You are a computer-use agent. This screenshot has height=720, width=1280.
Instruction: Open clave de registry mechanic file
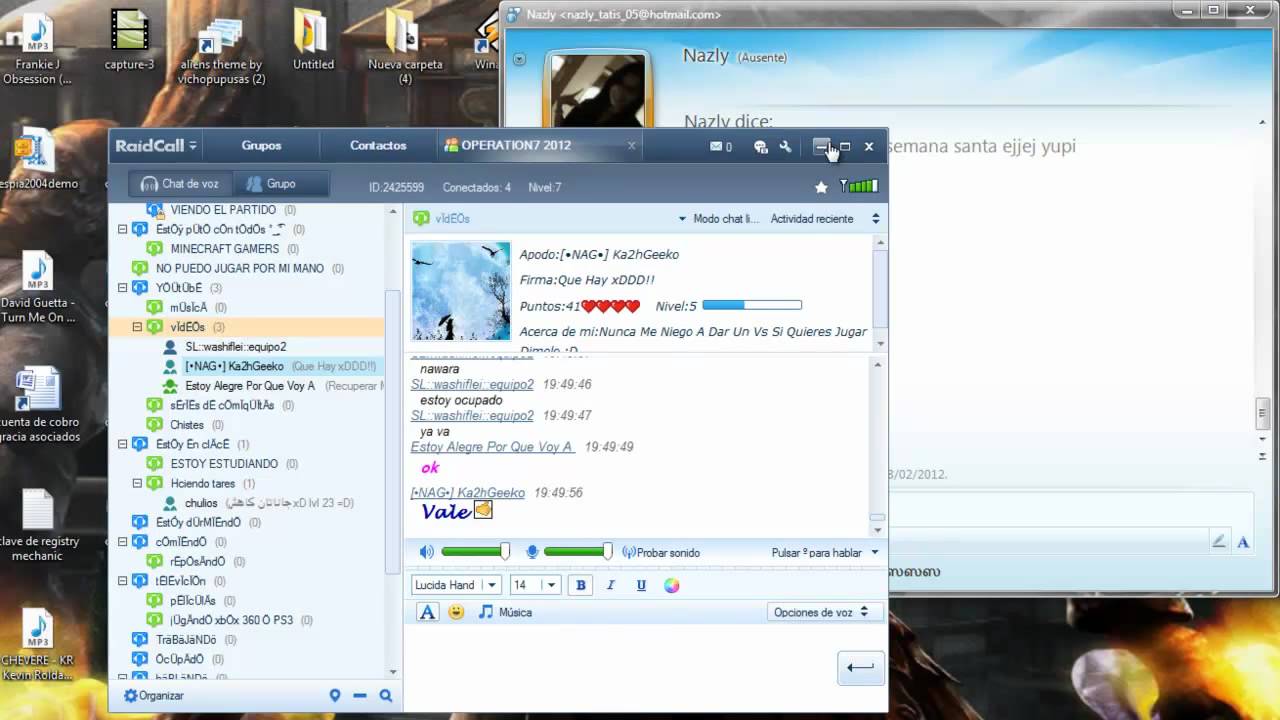click(x=38, y=526)
